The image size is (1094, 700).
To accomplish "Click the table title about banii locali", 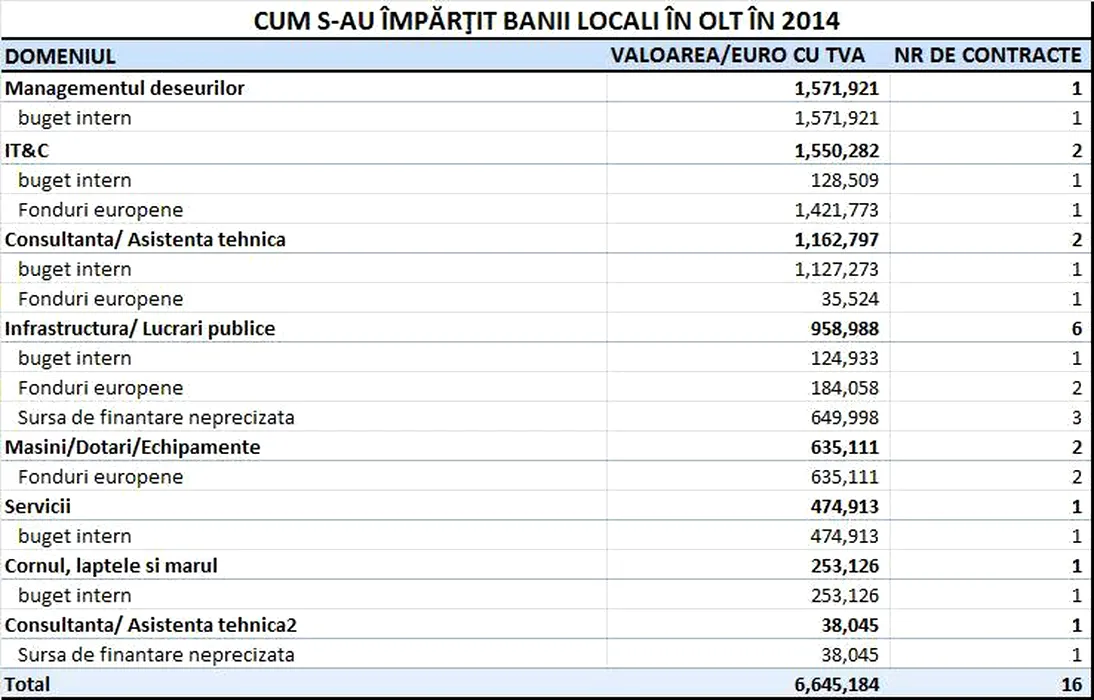I will [546, 20].
